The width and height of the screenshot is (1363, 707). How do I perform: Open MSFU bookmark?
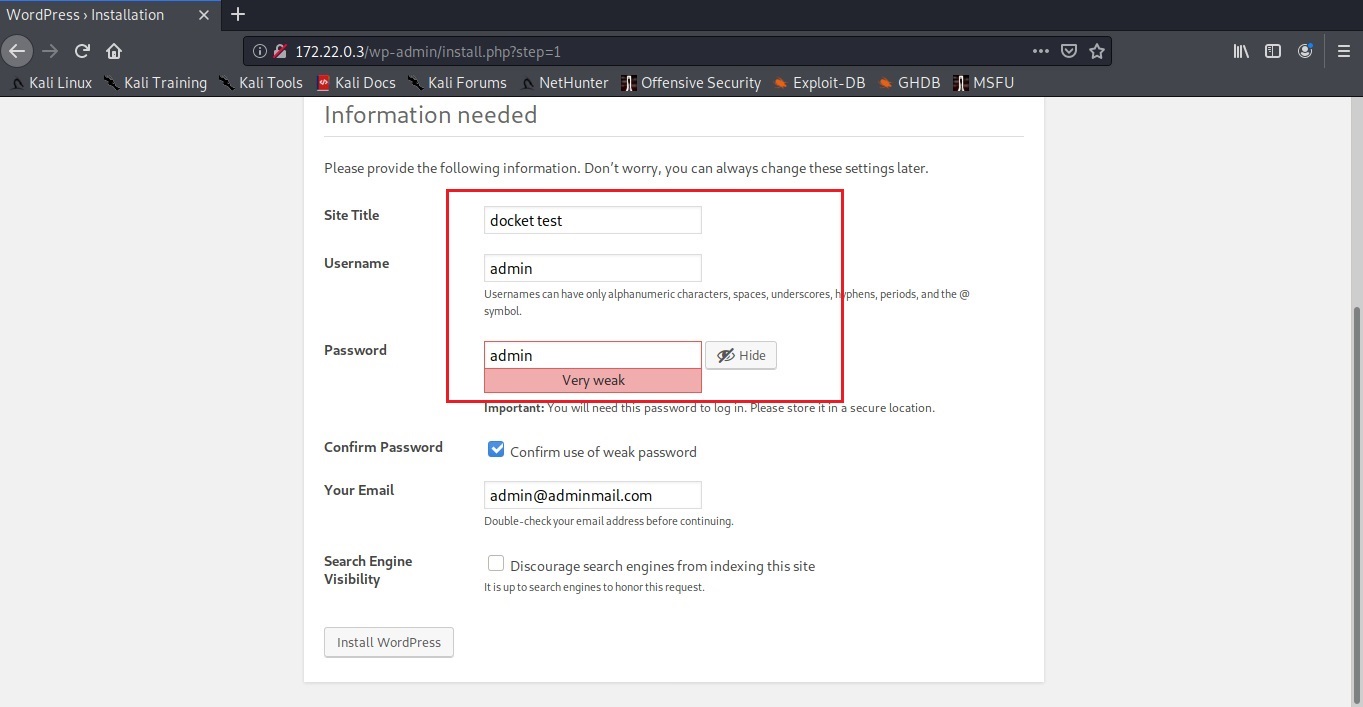coord(984,83)
